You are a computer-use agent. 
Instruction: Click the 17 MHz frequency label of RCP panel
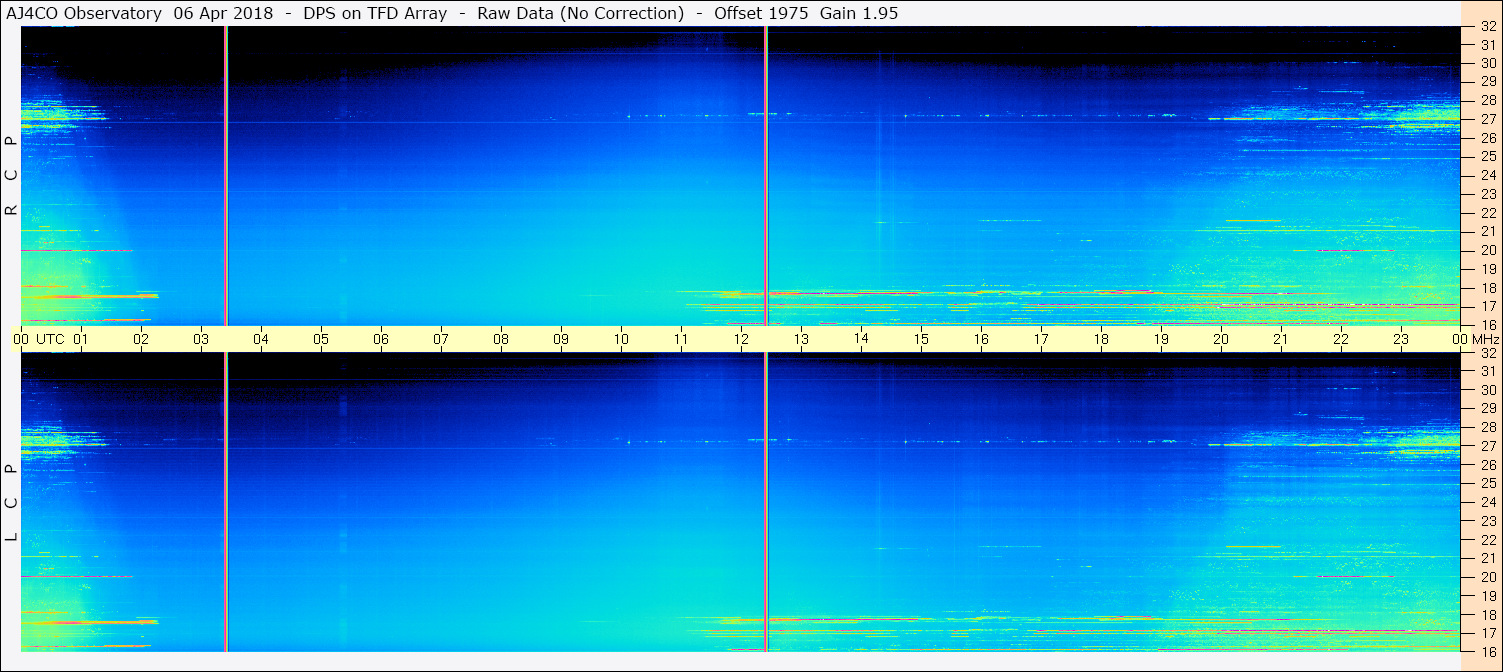(1487, 306)
